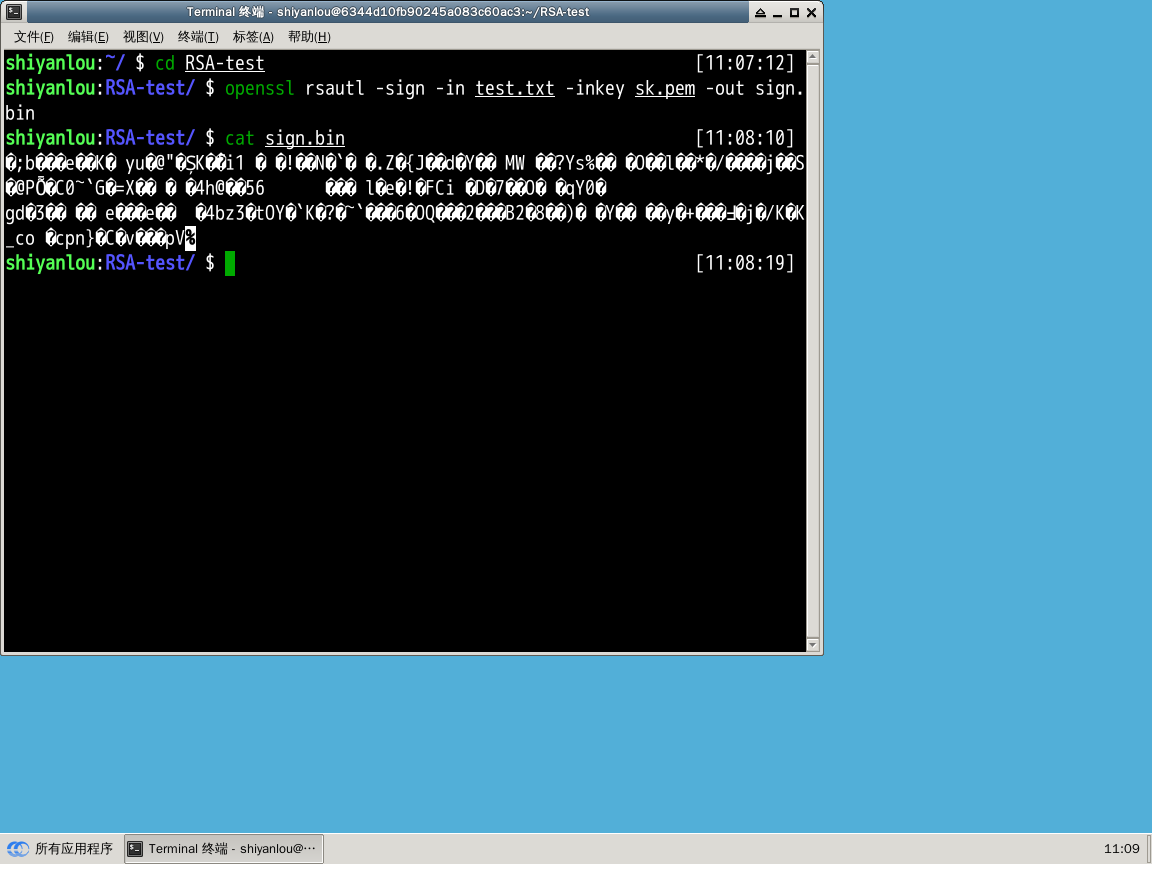Click the terminal icon on the taskbar button
This screenshot has width=1152, height=896.
[x=136, y=849]
